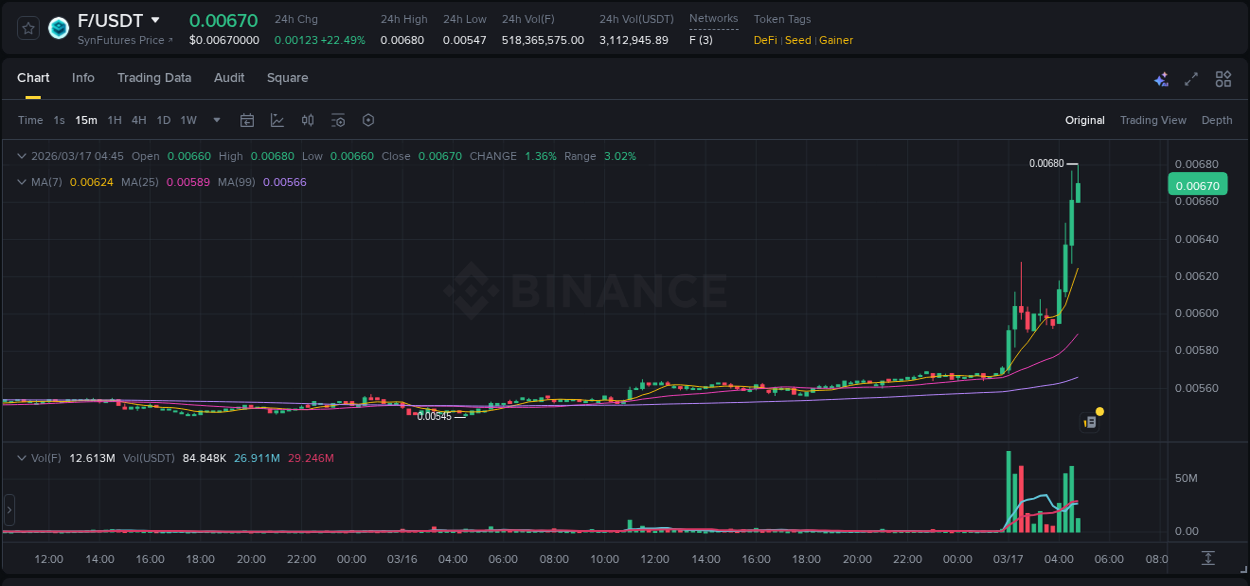The width and height of the screenshot is (1250, 586).
Task: Click the candlestick display settings icon
Action: (308, 120)
